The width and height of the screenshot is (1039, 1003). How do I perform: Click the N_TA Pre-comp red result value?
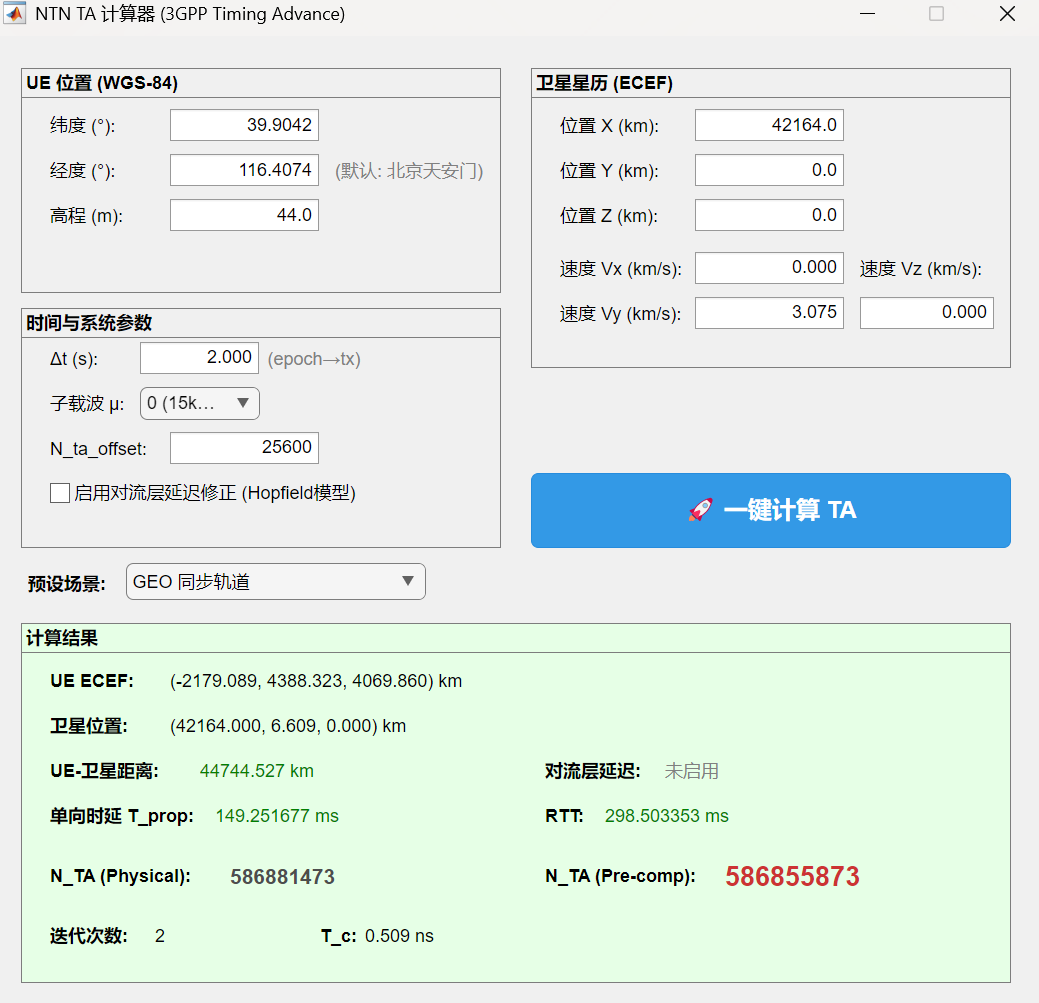click(792, 875)
